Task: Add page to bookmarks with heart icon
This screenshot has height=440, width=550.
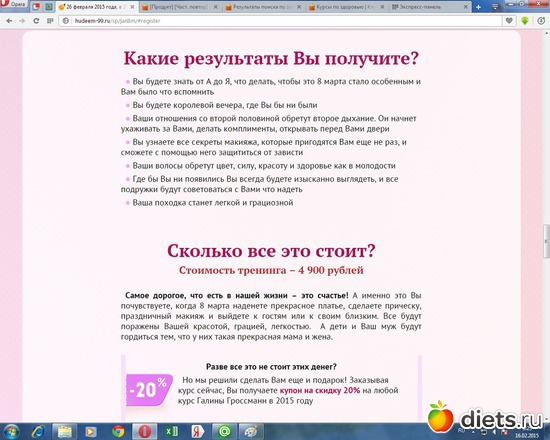Action: 509,21
